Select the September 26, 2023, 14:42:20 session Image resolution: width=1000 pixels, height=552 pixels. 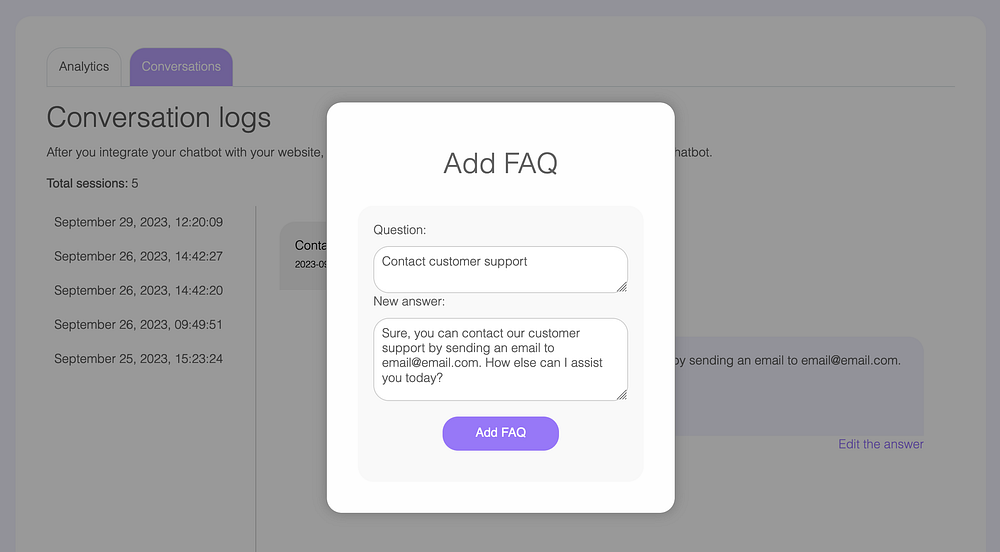coord(138,290)
